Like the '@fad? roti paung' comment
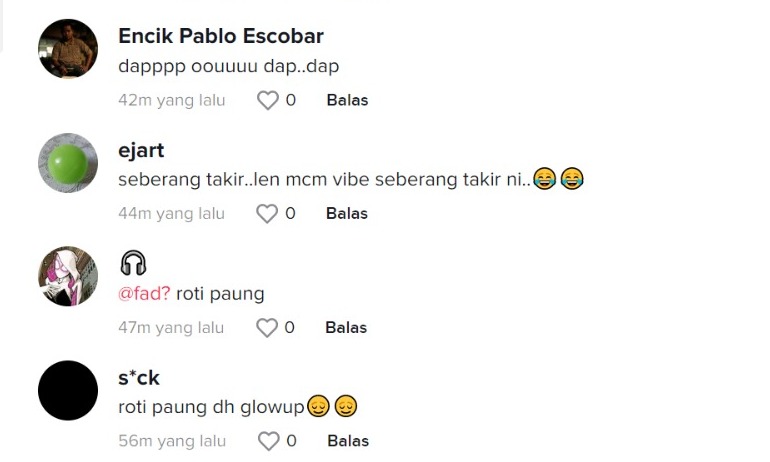The width and height of the screenshot is (770, 462). click(267, 327)
